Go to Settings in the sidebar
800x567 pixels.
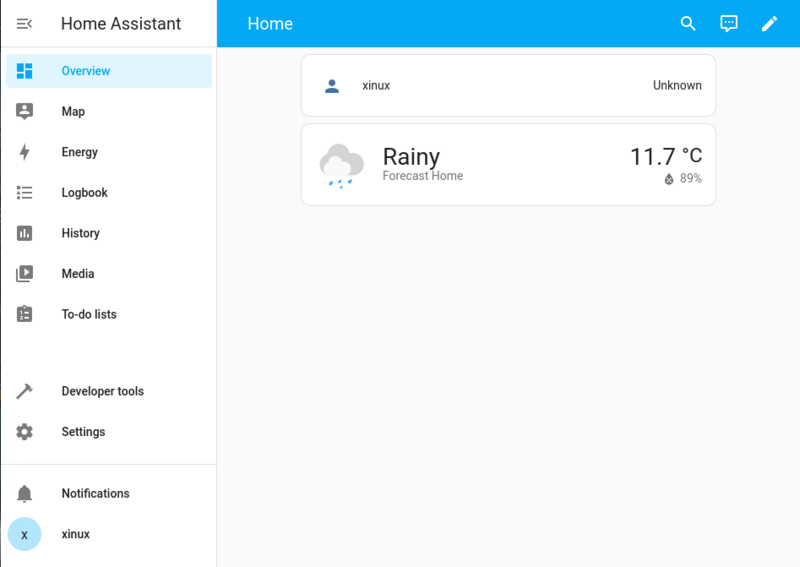[82, 432]
